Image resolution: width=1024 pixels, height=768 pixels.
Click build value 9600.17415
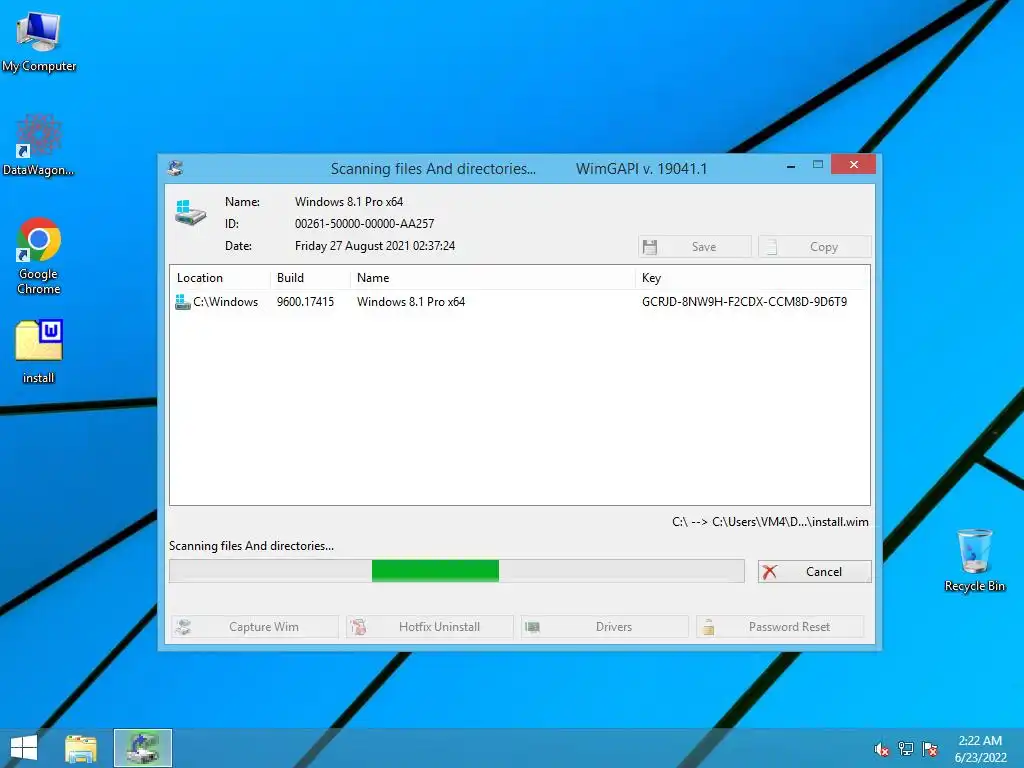(305, 302)
